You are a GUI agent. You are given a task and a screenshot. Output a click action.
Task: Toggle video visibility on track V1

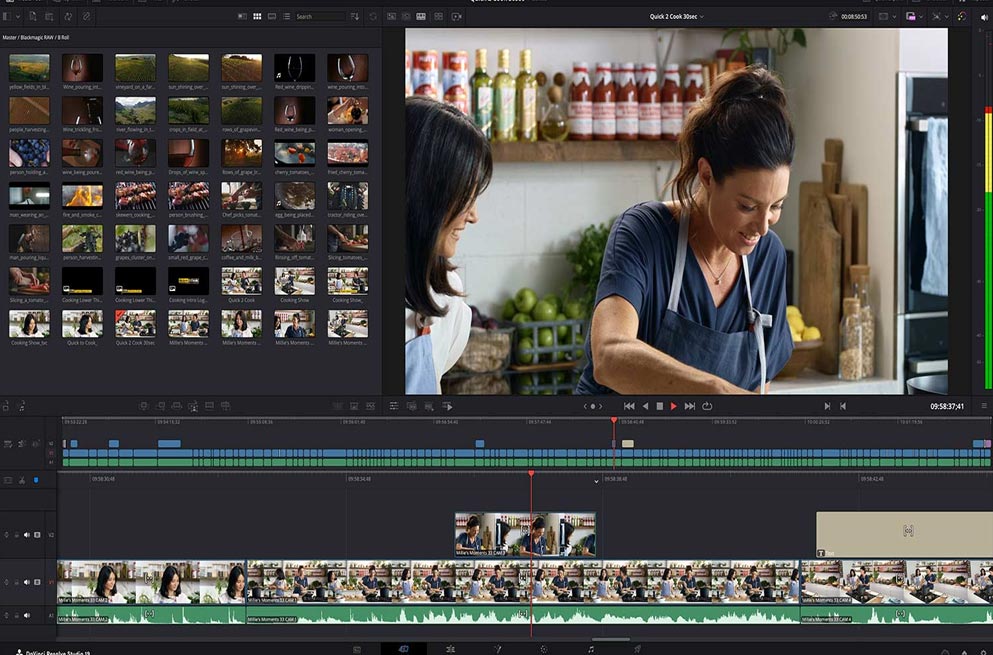coord(37,582)
